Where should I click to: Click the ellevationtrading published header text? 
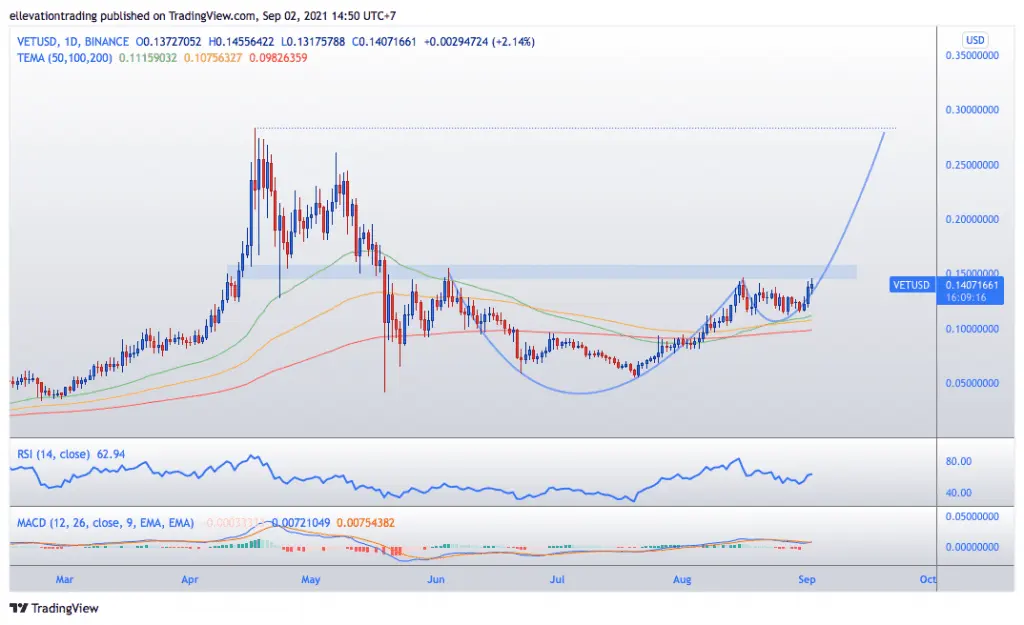point(202,16)
